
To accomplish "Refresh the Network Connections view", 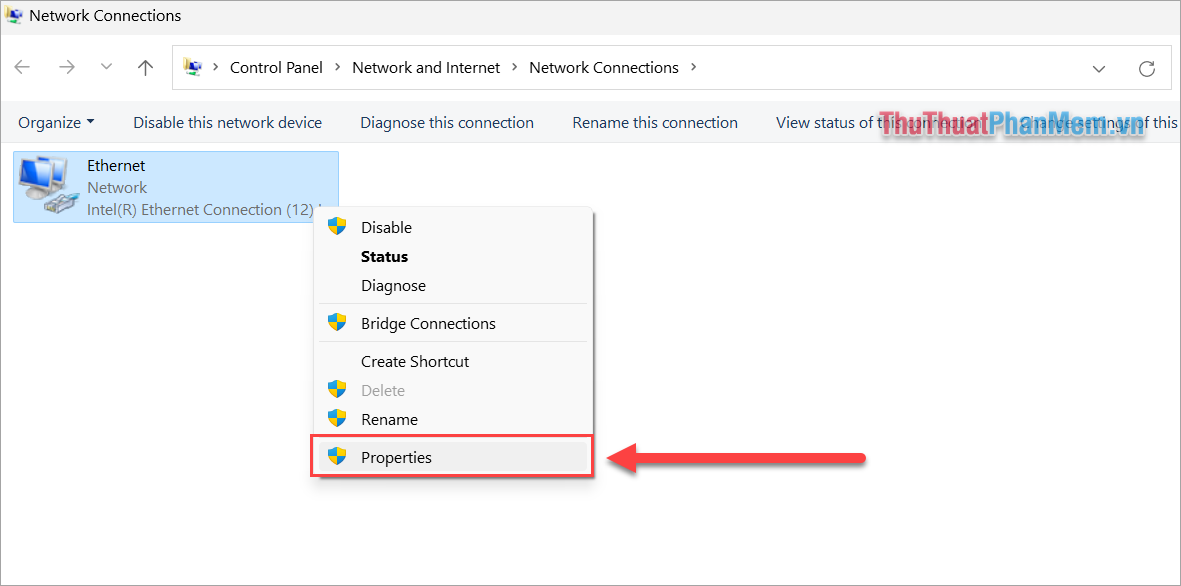I will click(1147, 67).
